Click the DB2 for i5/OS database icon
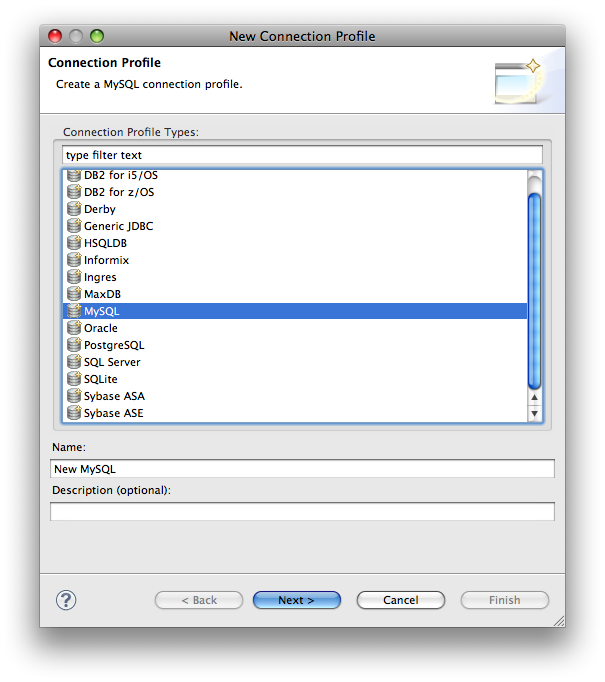The height and width of the screenshot is (682, 605). click(x=74, y=175)
